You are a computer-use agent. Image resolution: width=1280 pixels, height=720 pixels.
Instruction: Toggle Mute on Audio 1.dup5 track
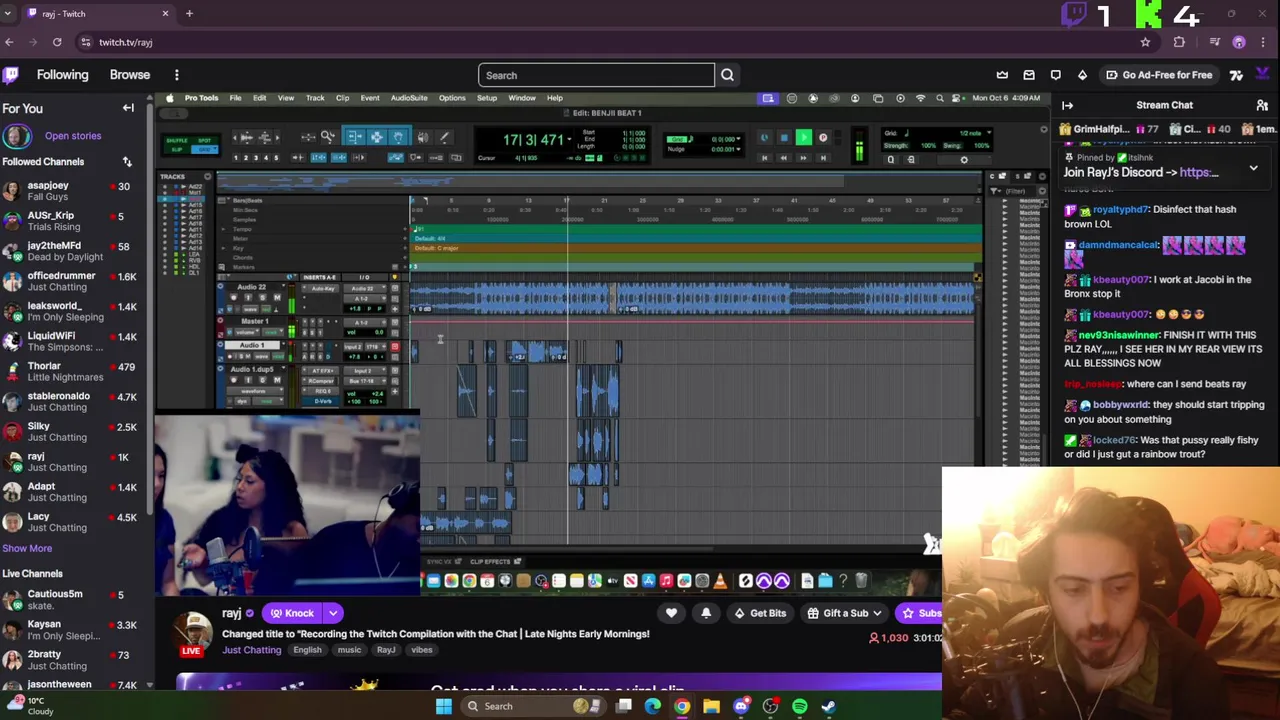coord(277,380)
